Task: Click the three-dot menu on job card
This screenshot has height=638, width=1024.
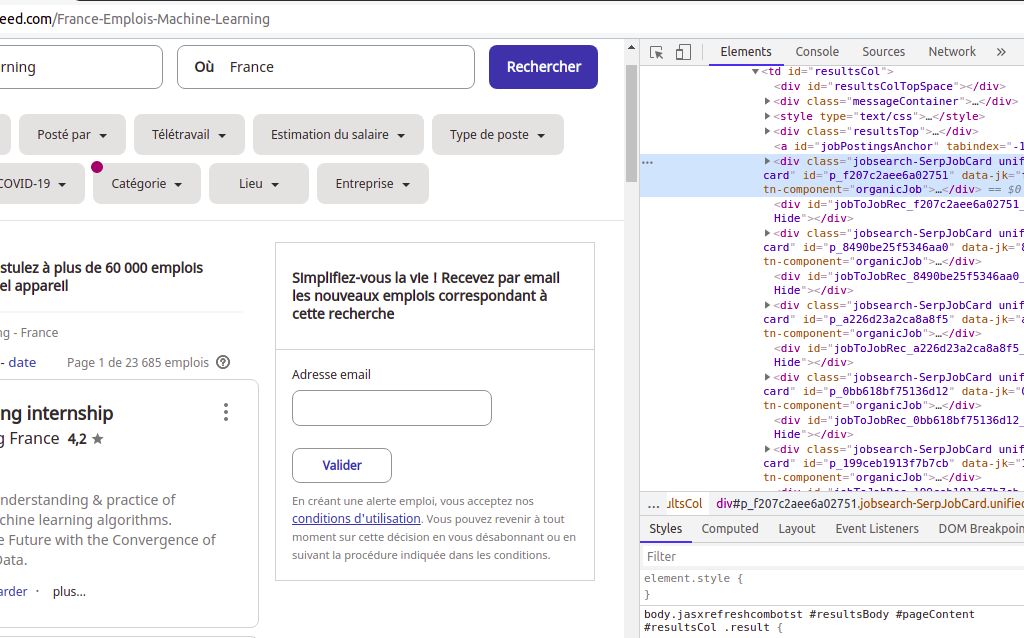Action: (226, 412)
